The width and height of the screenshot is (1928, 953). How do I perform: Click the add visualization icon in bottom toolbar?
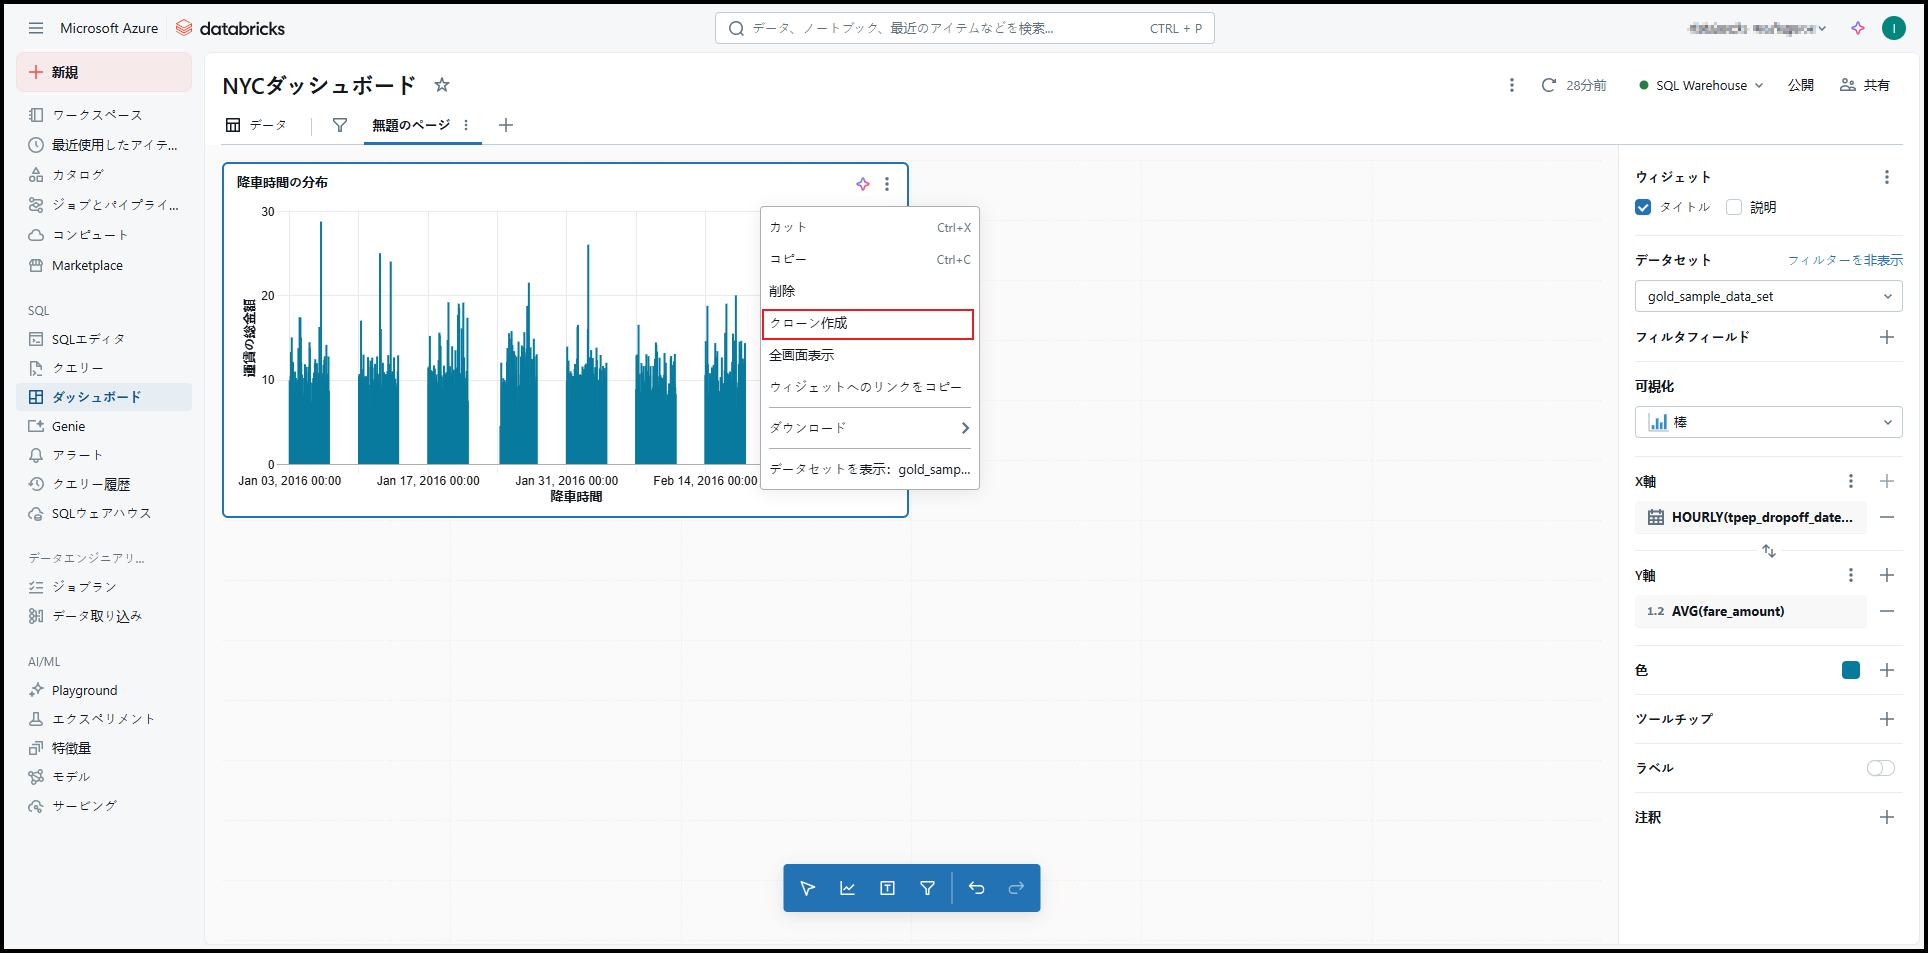(x=847, y=888)
